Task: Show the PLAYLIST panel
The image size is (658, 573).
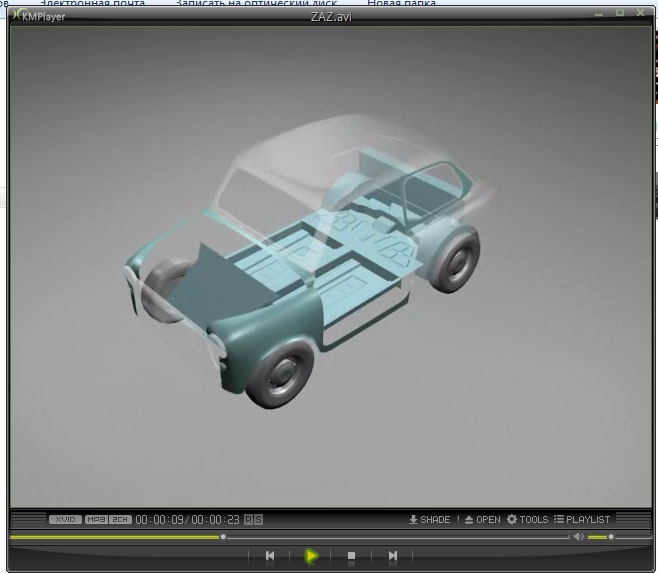Action: click(x=582, y=519)
